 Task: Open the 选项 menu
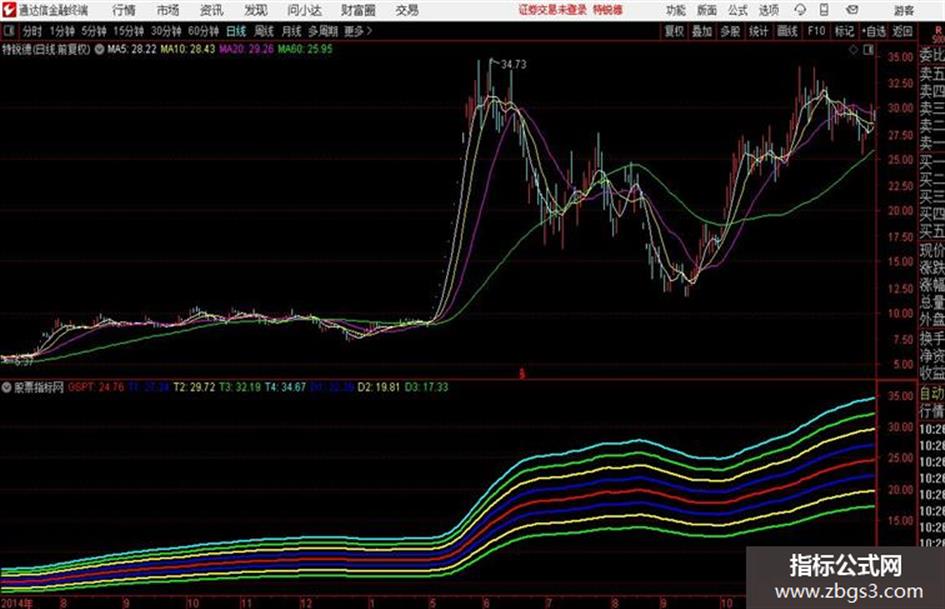[768, 10]
